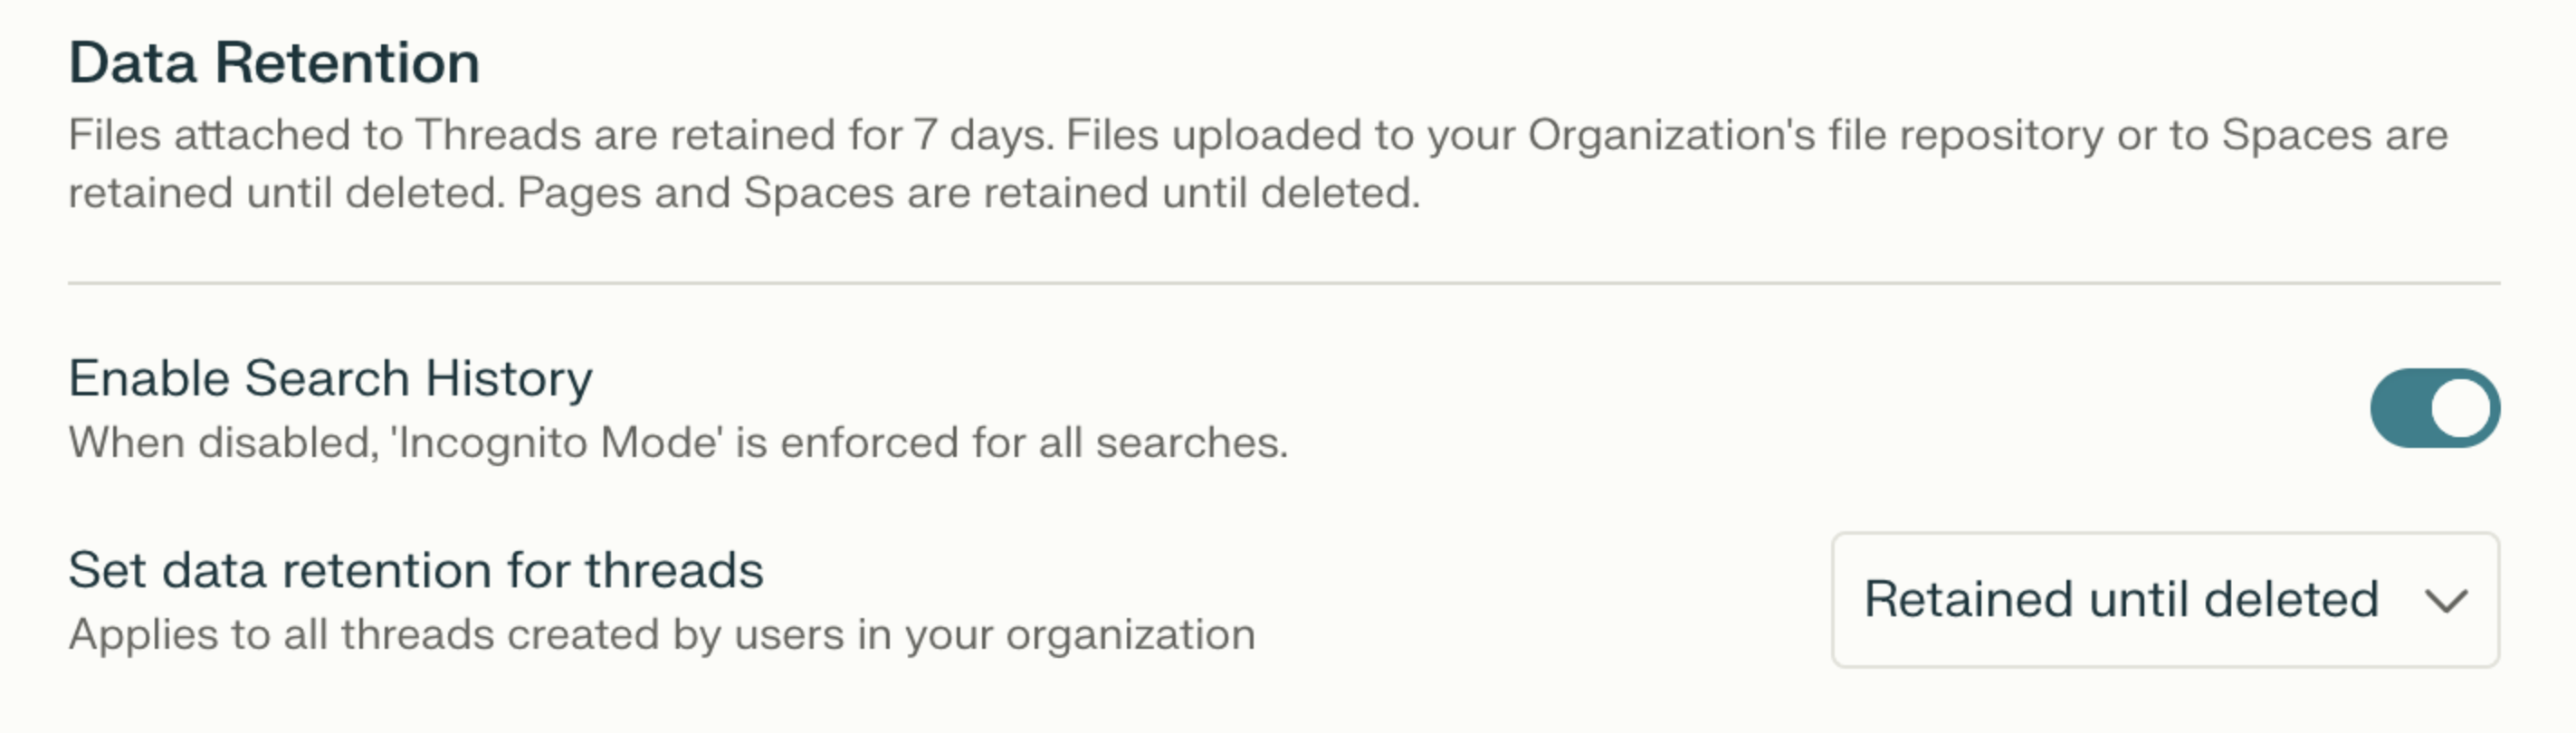
Task: Toggle the Enable Search History switch
Action: [2434, 408]
